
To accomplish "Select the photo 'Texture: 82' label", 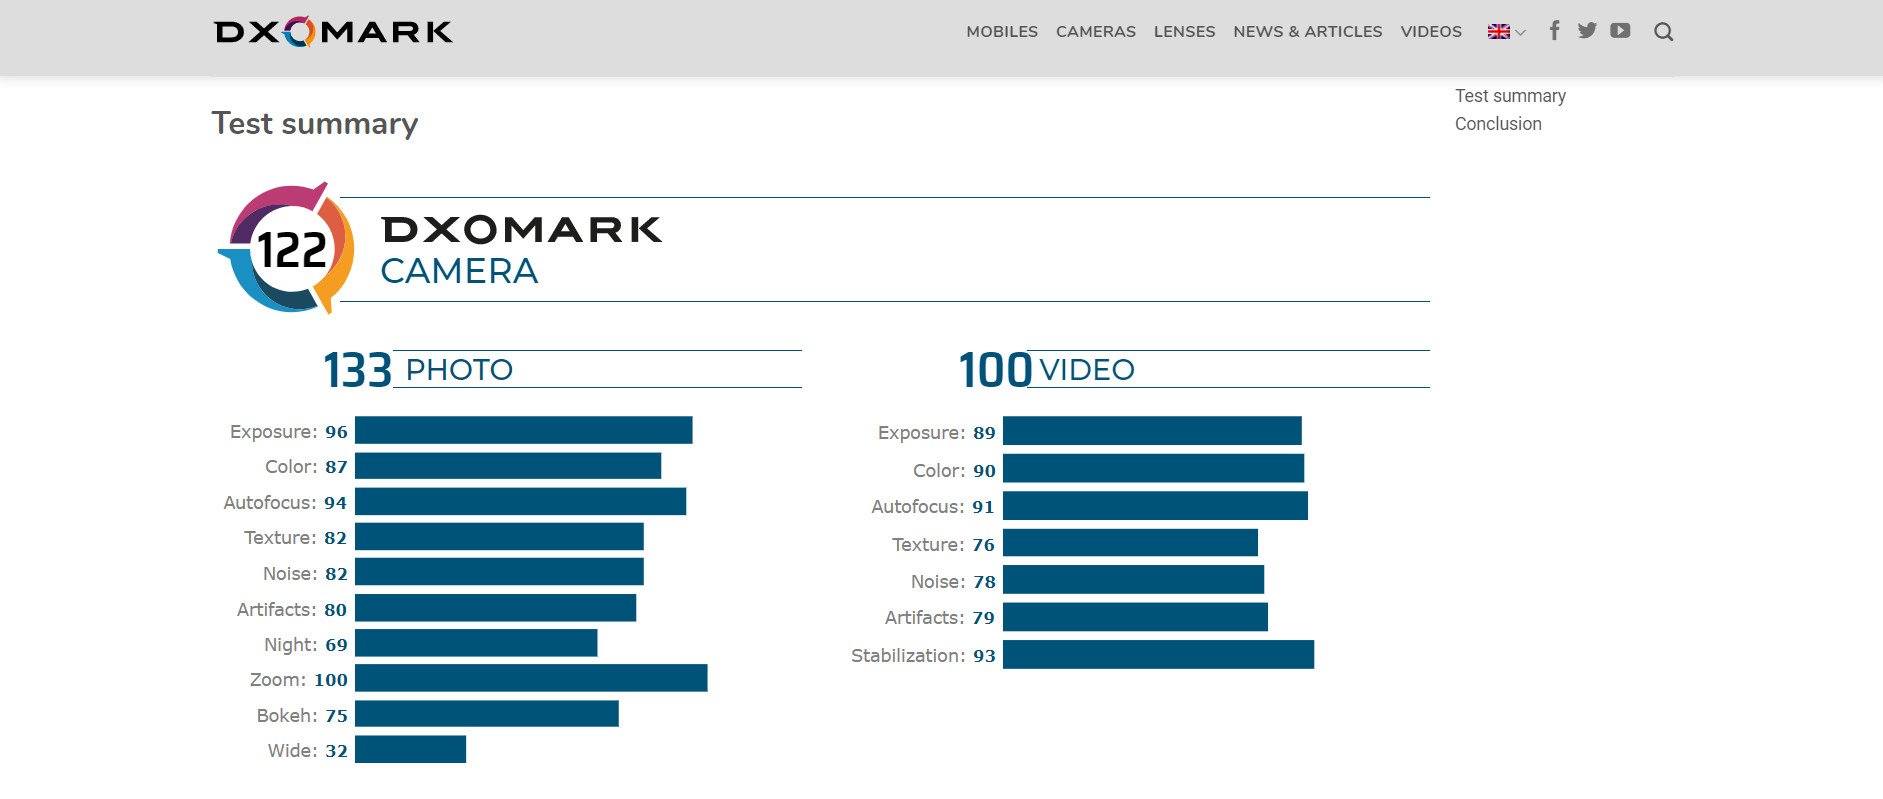I will (296, 538).
